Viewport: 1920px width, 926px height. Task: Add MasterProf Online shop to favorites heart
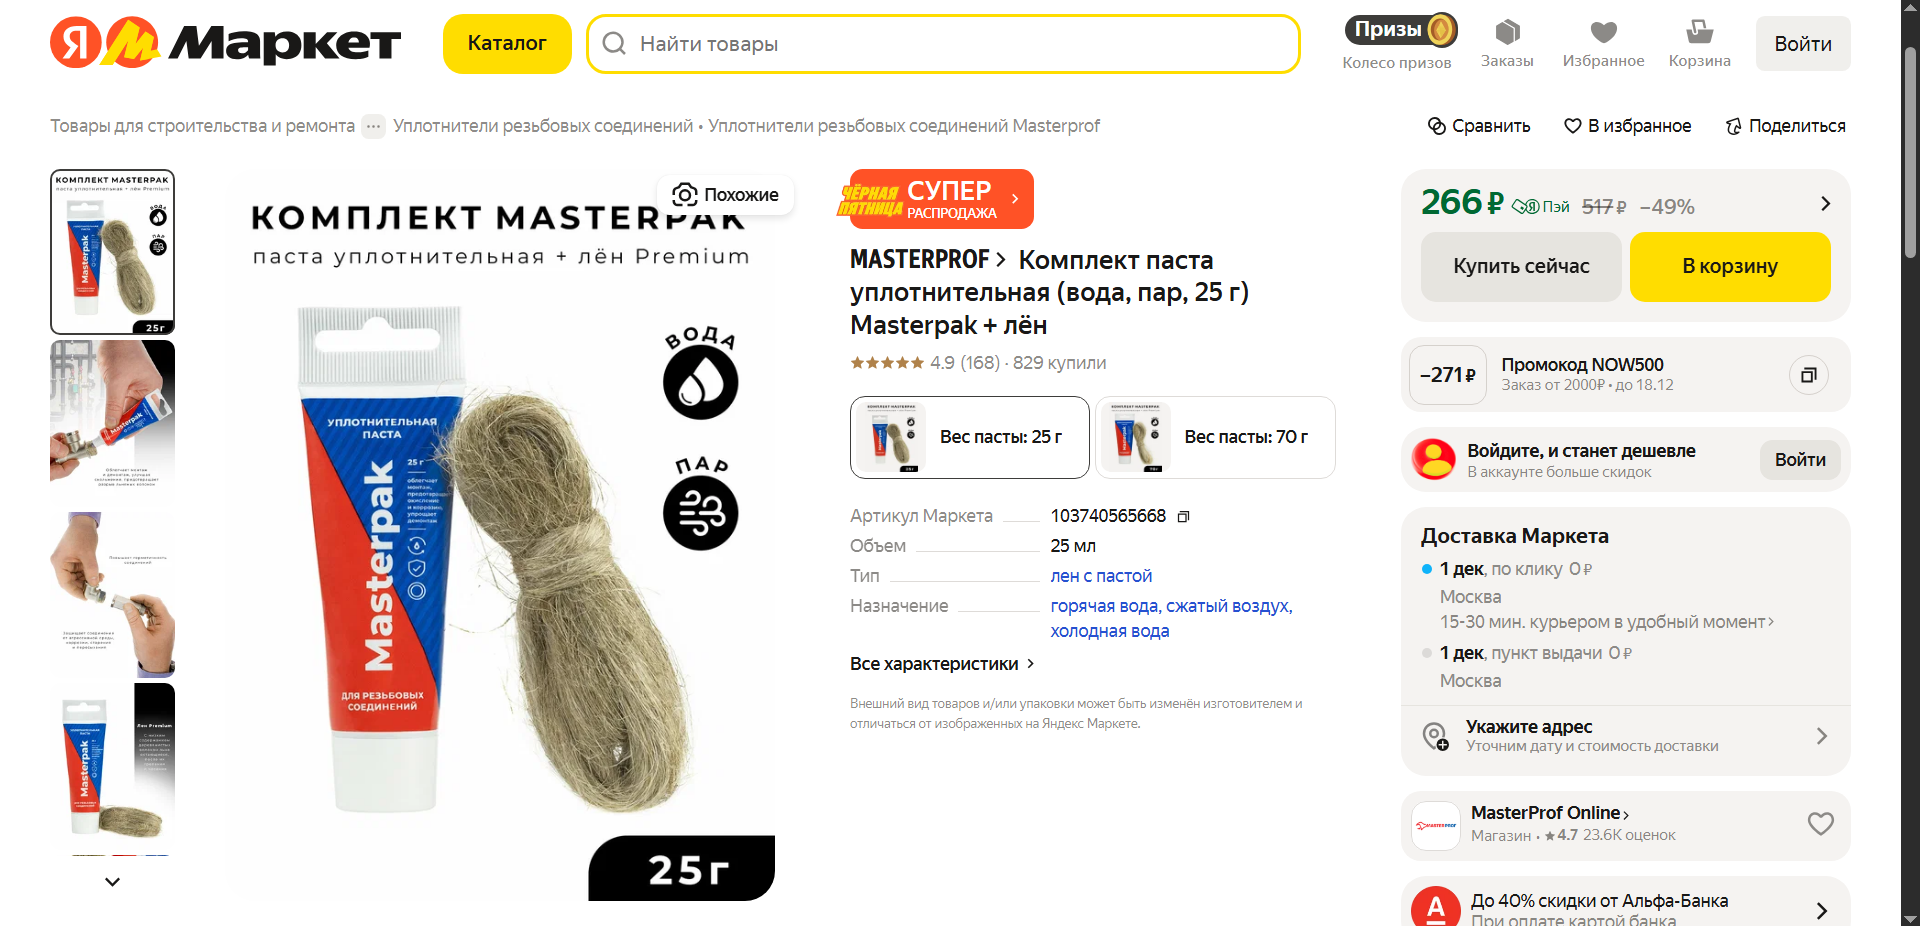point(1820,824)
